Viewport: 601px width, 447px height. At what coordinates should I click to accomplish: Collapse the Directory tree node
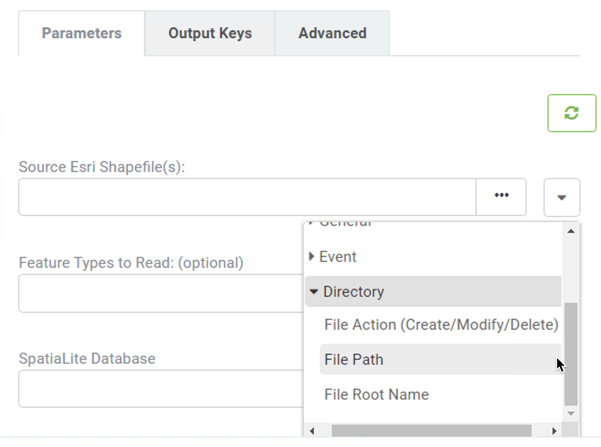click(314, 292)
